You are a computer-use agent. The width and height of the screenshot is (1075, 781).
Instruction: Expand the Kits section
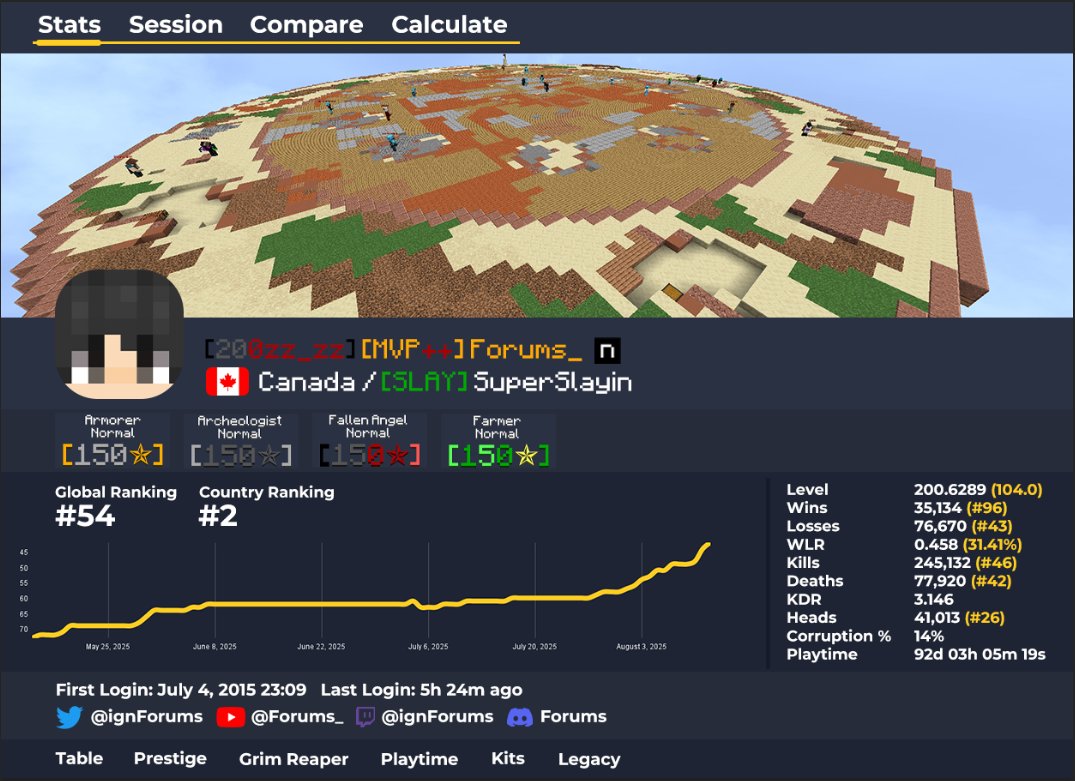pyautogui.click(x=507, y=759)
